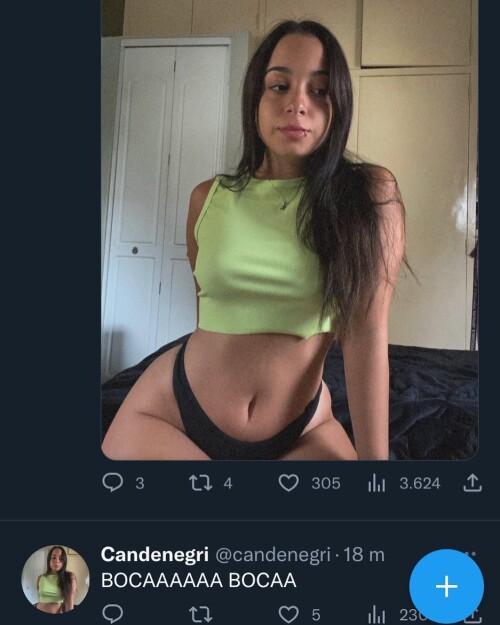Open the 3.624 views number on the photo tweet
The height and width of the screenshot is (625, 500).
click(x=420, y=483)
